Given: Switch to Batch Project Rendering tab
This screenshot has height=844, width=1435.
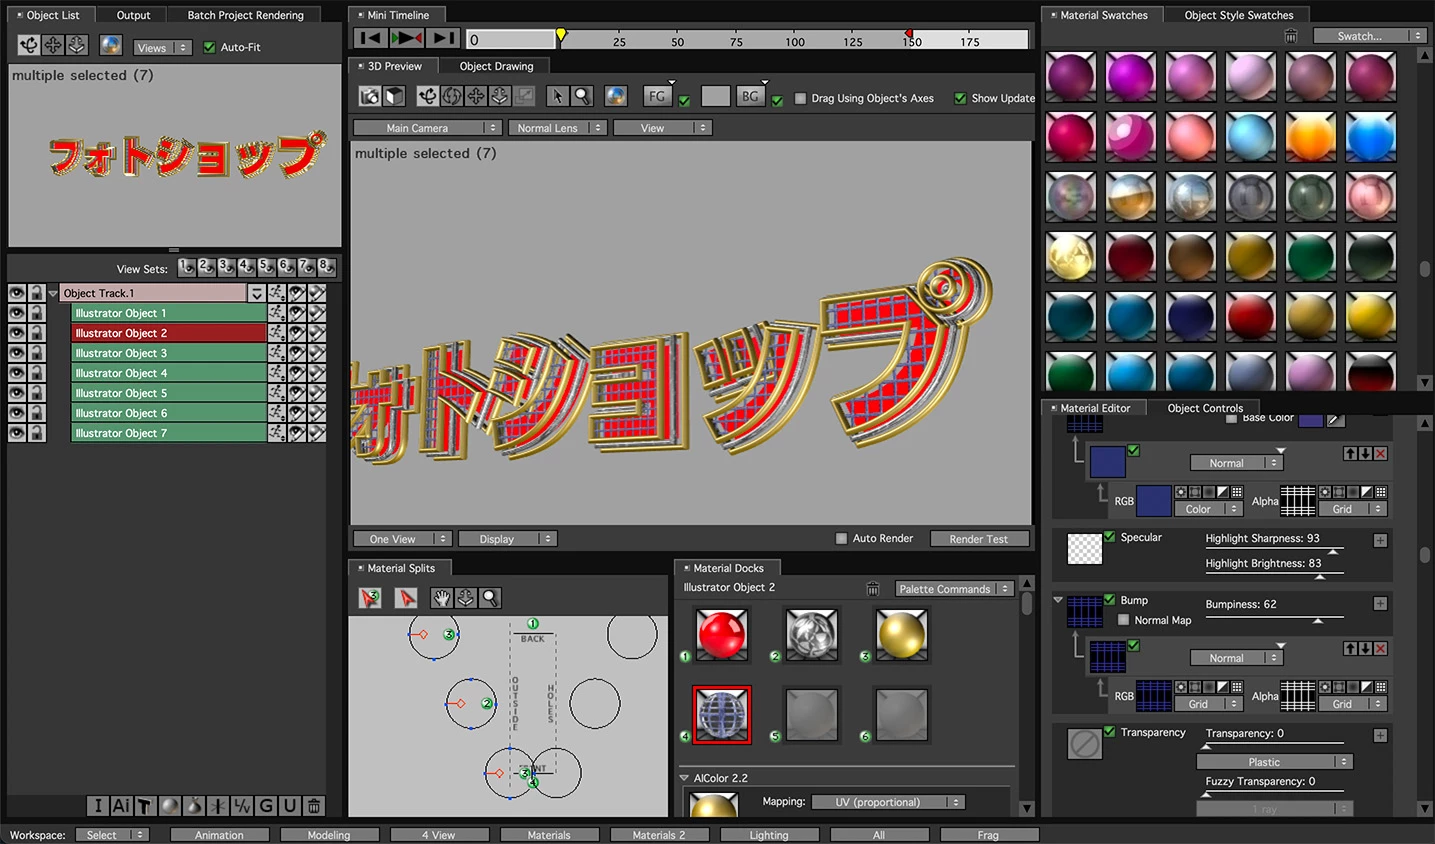Looking at the screenshot, I should point(245,15).
